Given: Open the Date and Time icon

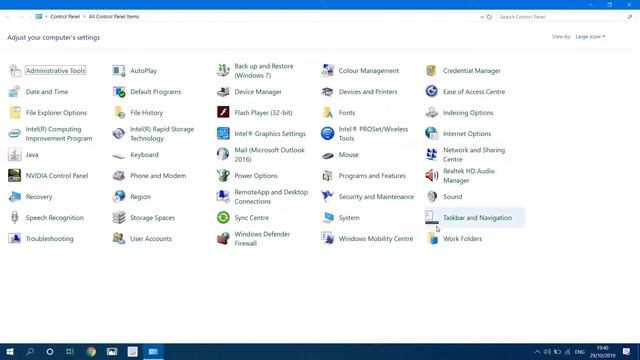Looking at the screenshot, I should coord(15,91).
